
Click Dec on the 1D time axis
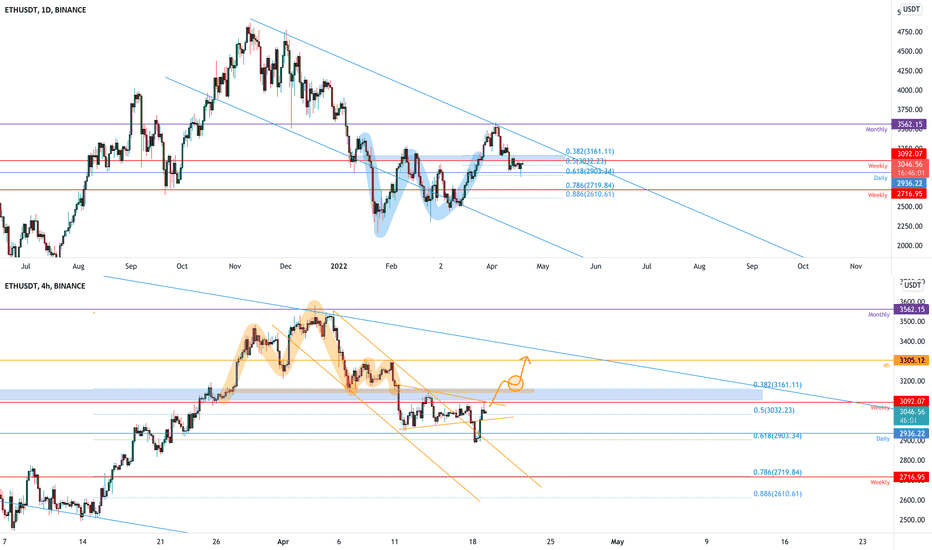pos(286,266)
